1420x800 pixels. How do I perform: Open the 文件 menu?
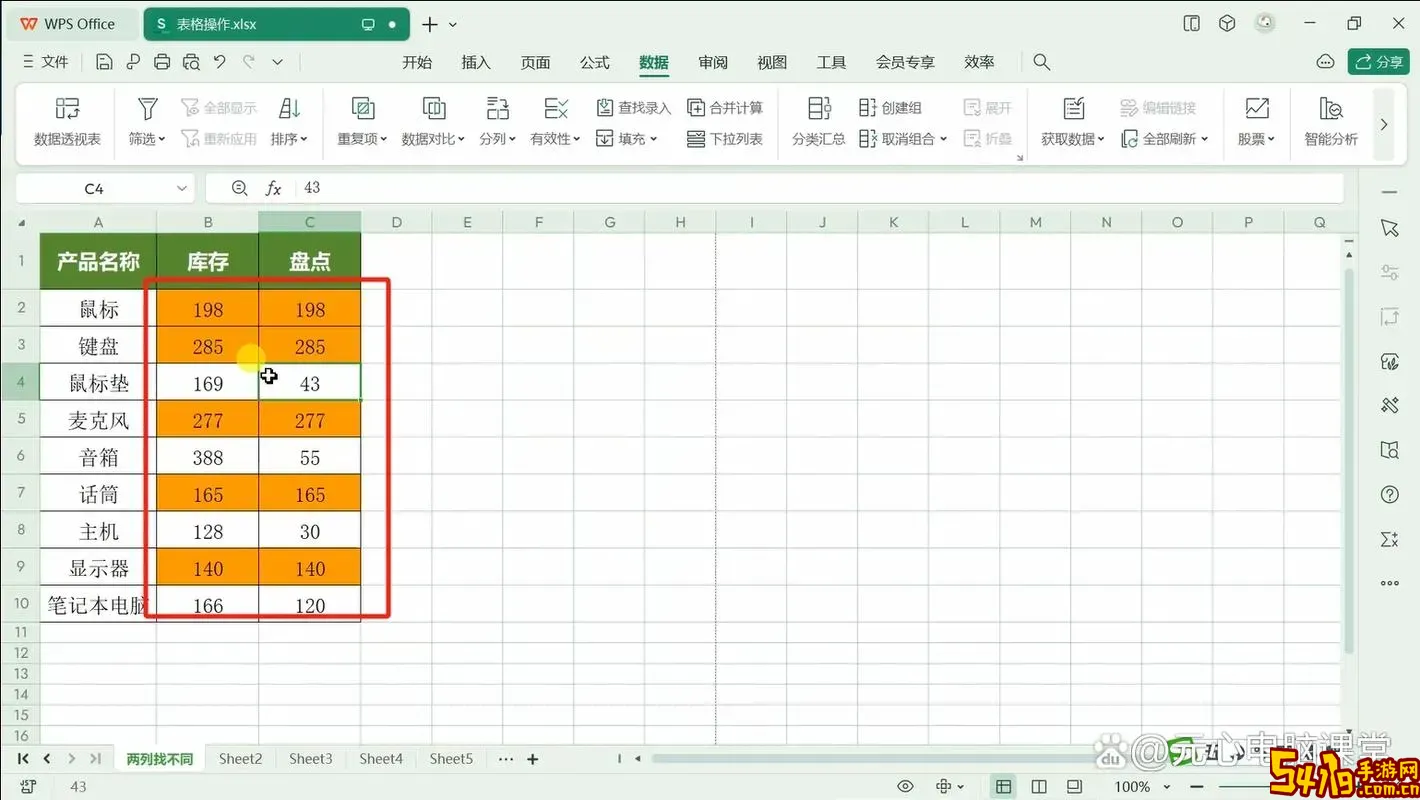[x=45, y=62]
